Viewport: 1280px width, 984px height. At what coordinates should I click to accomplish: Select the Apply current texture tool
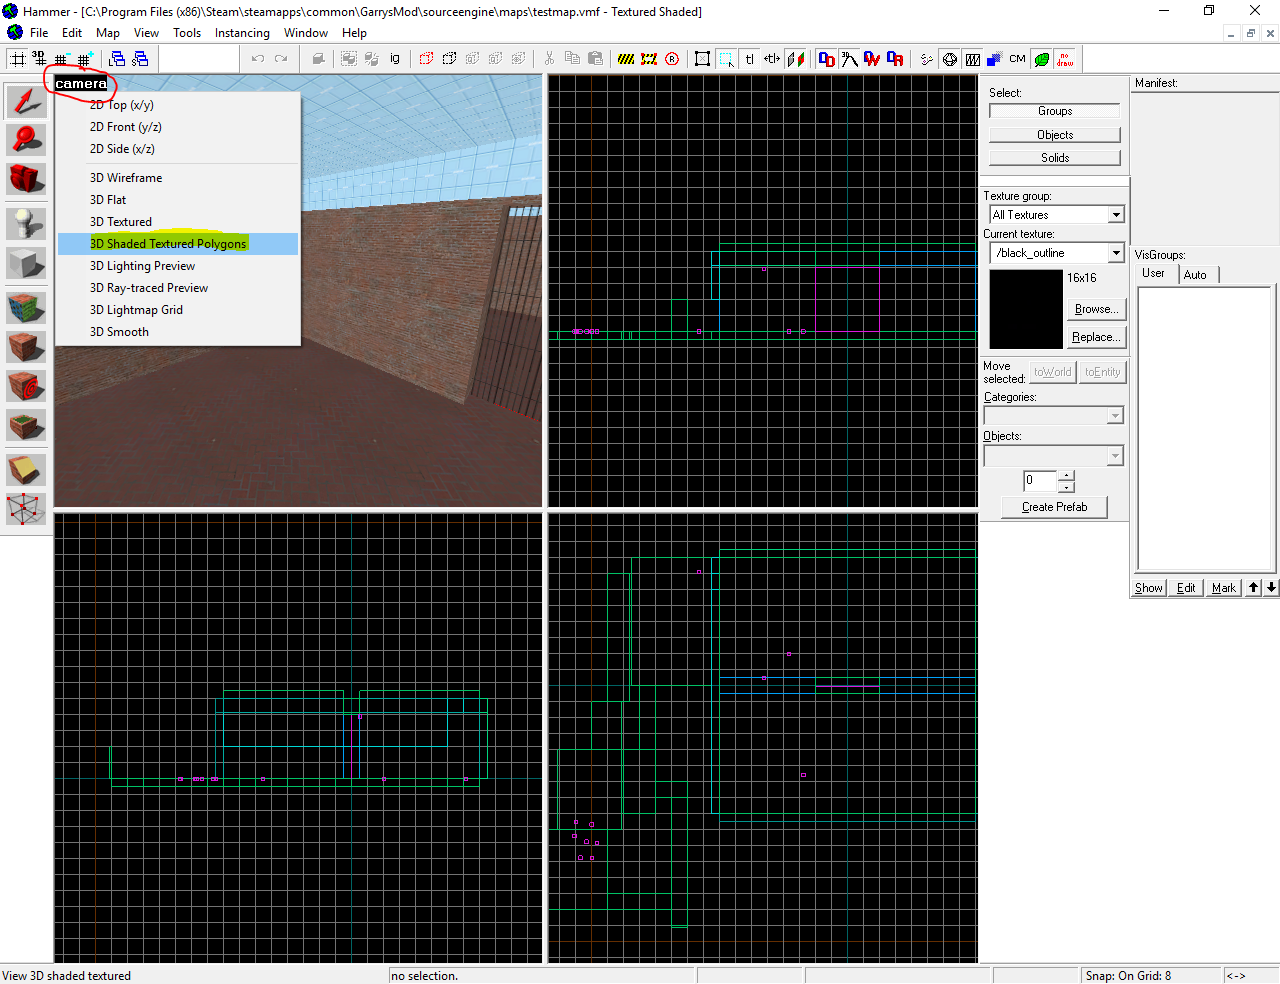[x=26, y=347]
